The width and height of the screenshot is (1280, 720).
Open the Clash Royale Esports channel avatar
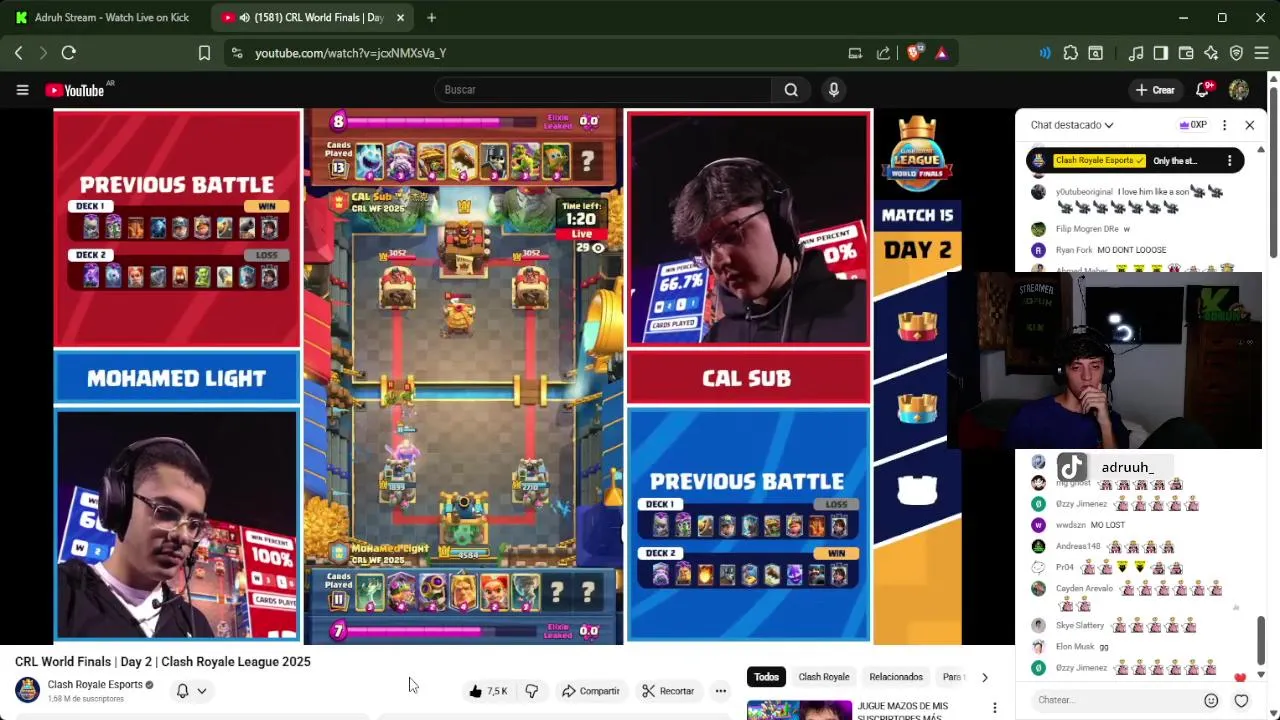point(27,690)
